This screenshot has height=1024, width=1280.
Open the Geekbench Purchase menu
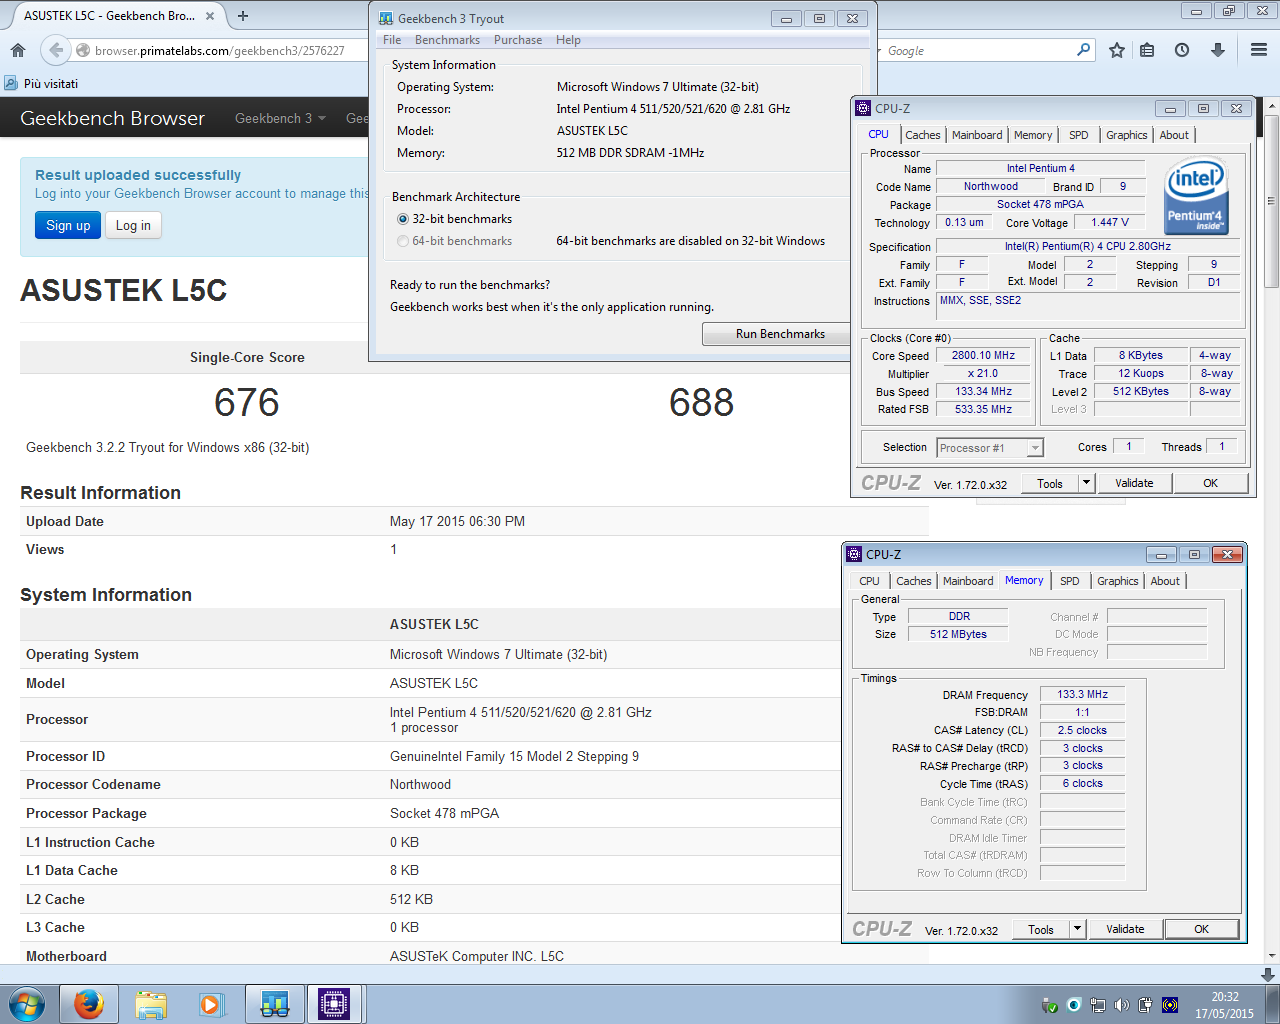(518, 40)
